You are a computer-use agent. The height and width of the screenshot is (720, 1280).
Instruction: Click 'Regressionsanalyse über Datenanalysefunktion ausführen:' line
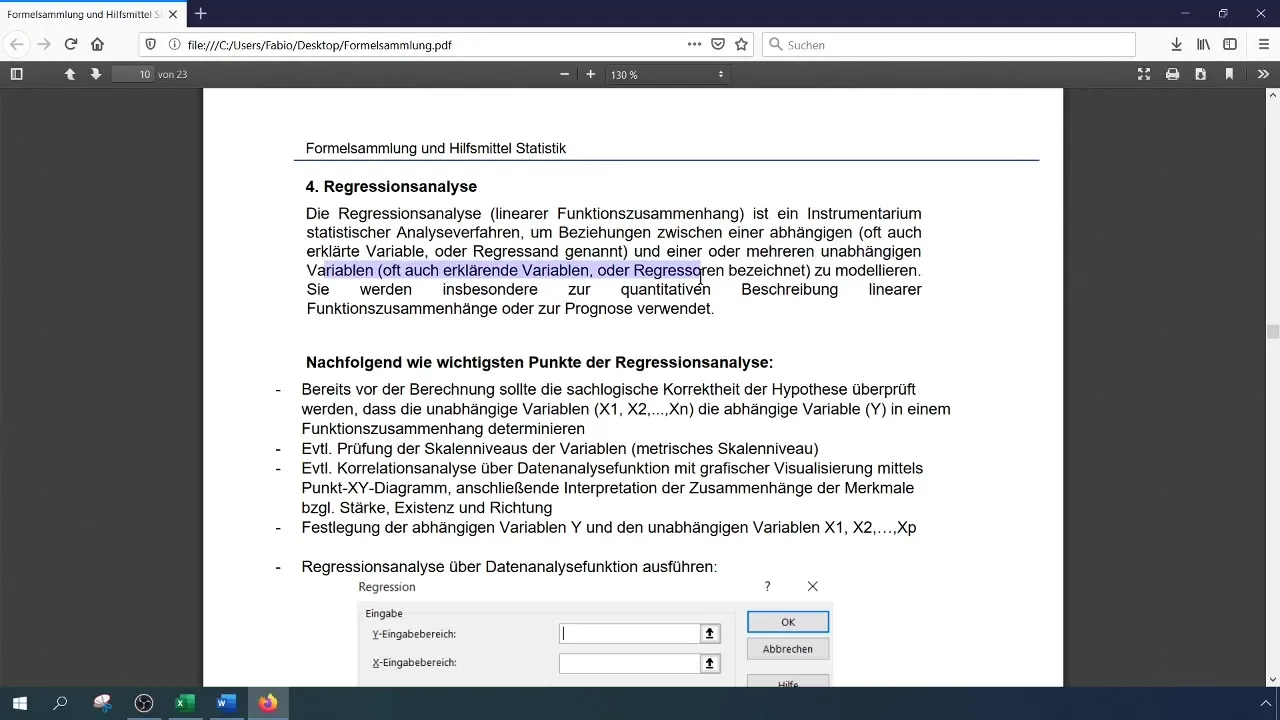coord(509,567)
